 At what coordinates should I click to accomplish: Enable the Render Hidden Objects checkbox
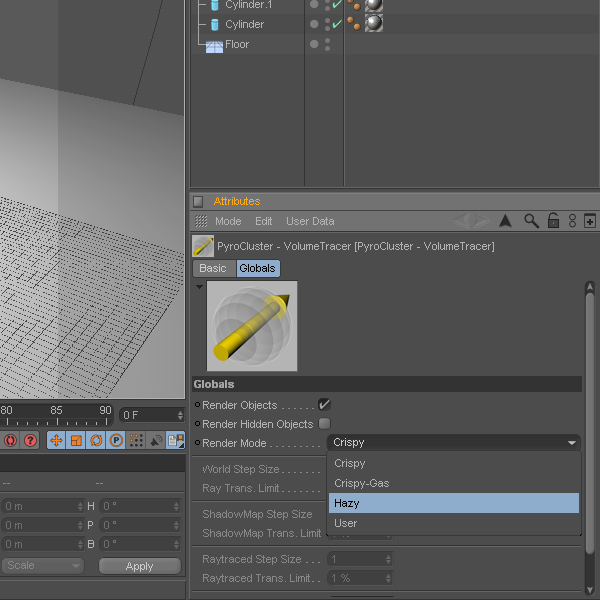pos(324,424)
